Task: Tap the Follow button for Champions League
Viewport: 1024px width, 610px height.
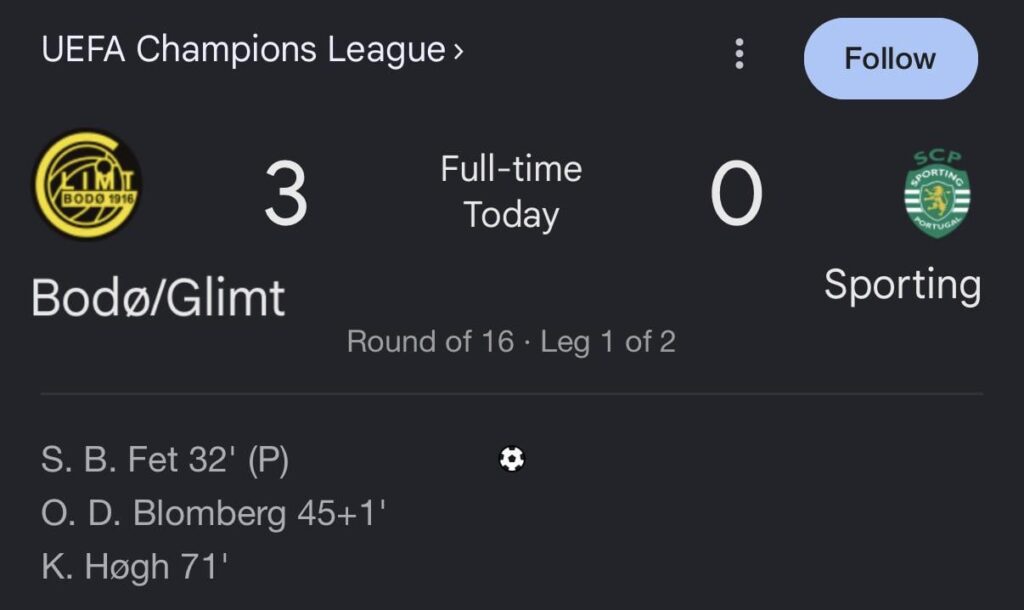Action: pos(889,58)
